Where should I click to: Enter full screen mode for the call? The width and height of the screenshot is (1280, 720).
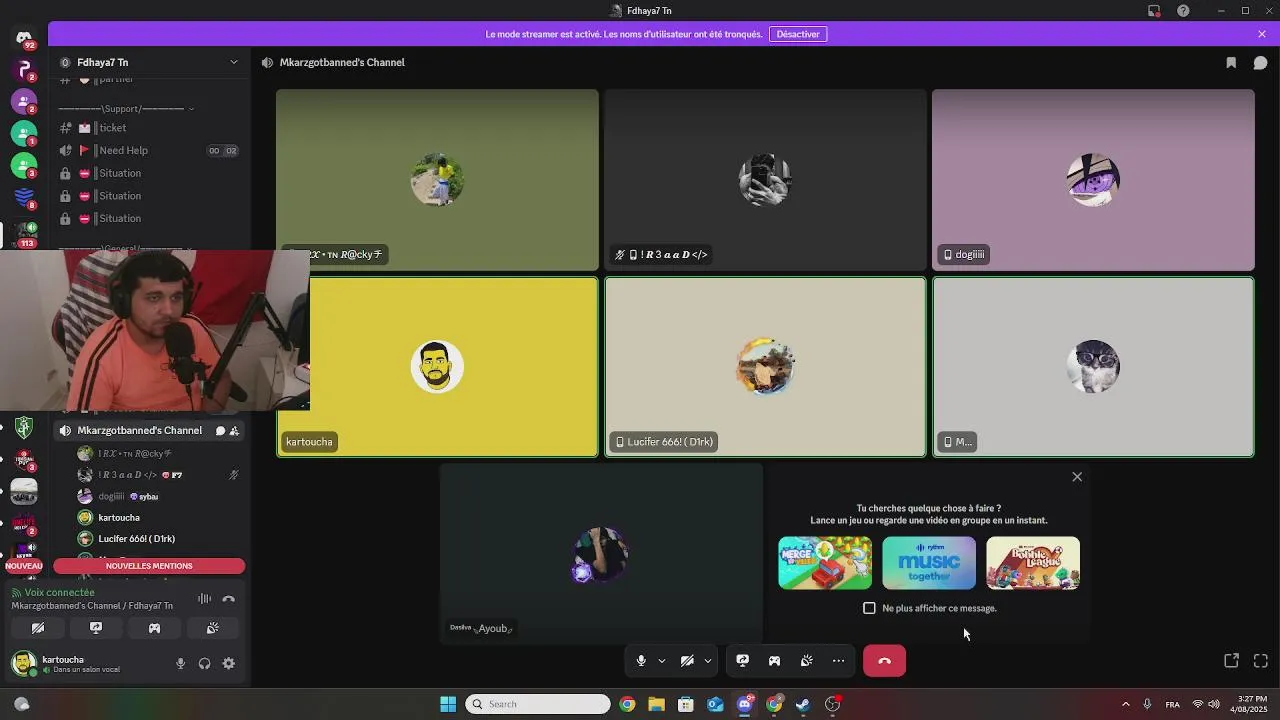[x=1261, y=661]
